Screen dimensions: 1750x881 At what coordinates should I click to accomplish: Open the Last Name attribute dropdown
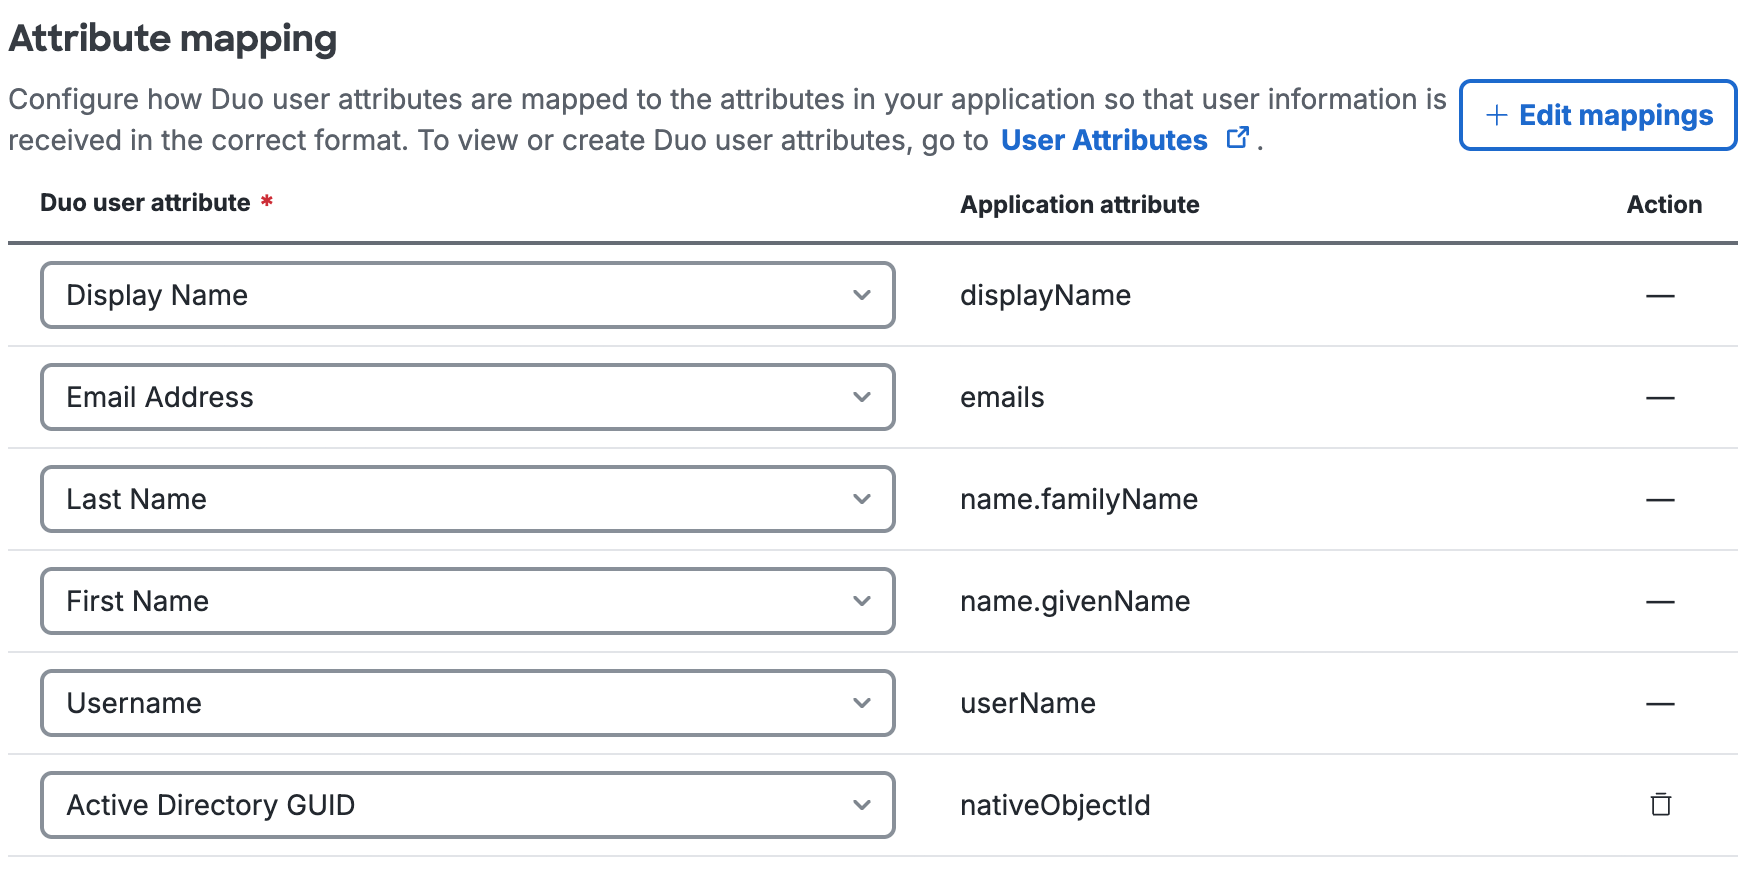pos(467,499)
